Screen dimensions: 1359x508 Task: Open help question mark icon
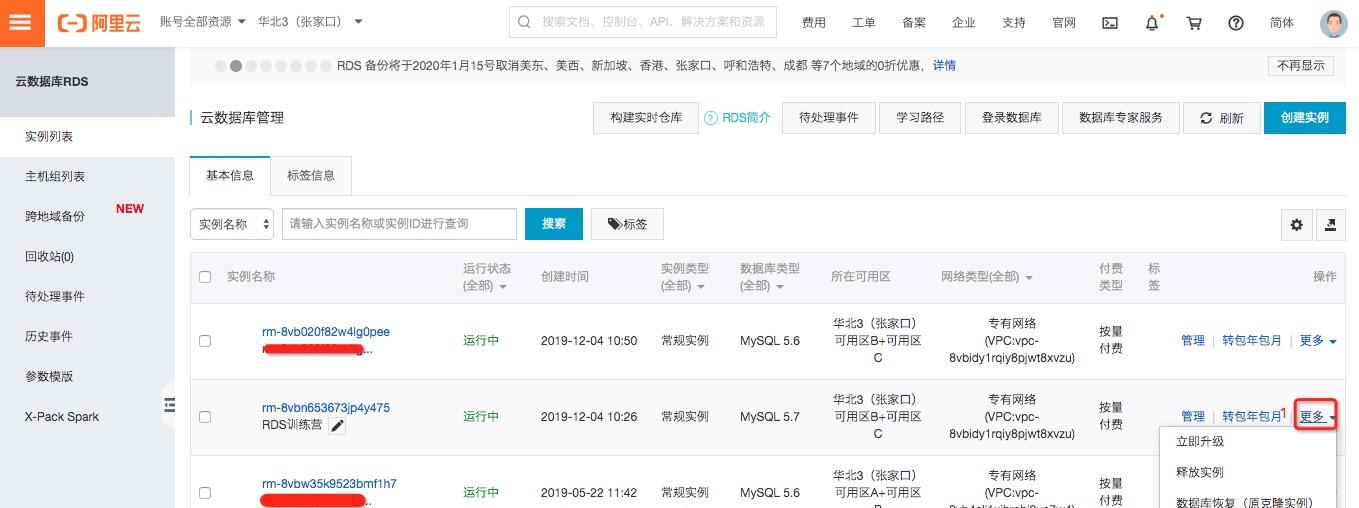point(1236,22)
